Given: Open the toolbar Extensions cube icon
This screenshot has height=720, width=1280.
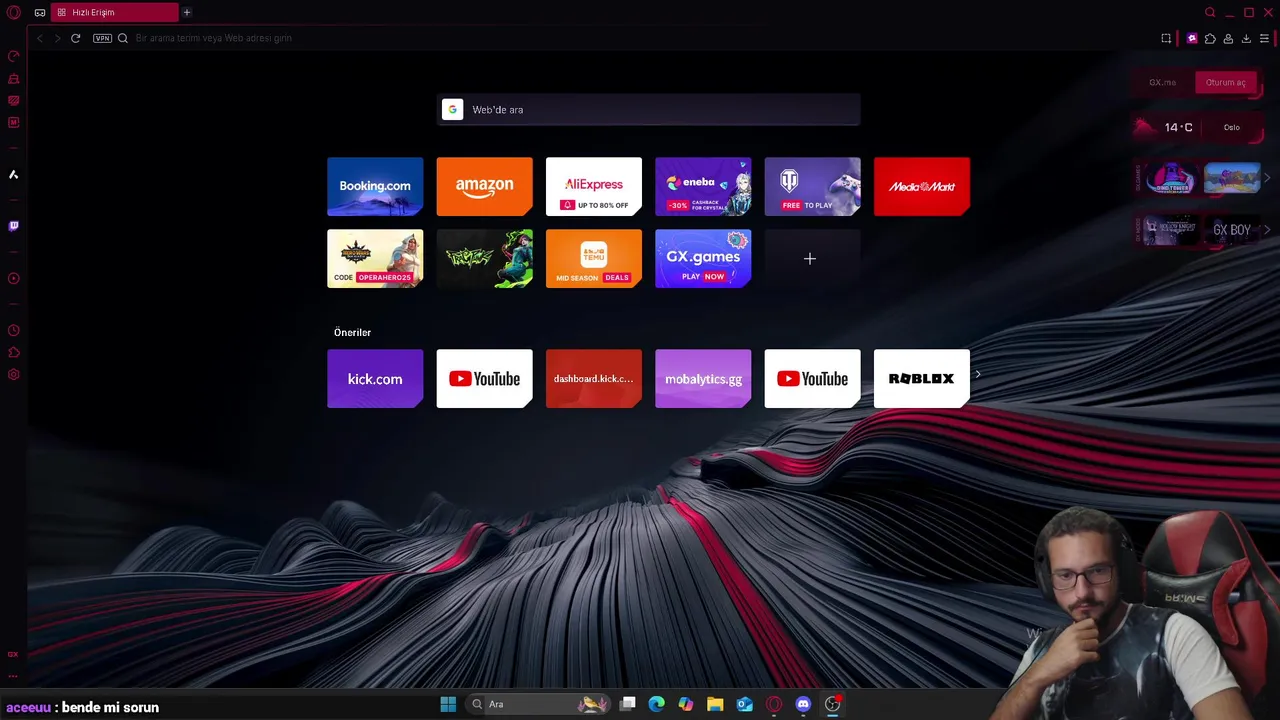Looking at the screenshot, I should (x=1210, y=38).
